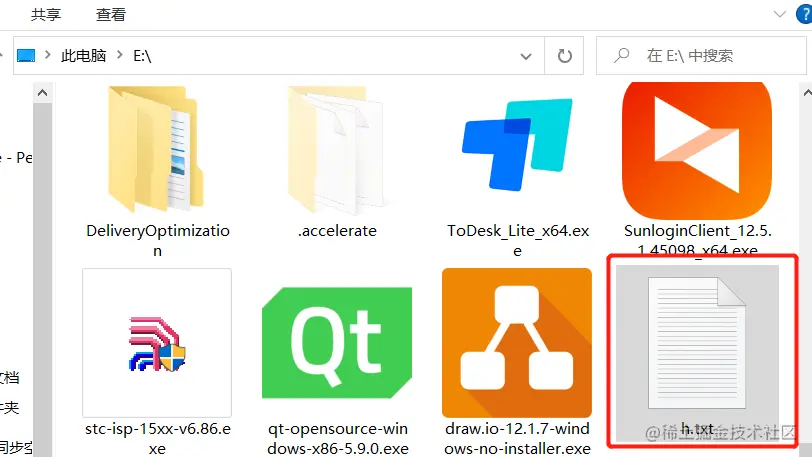This screenshot has height=457, width=812.
Task: Open the address bar history dropdown
Action: (526, 56)
